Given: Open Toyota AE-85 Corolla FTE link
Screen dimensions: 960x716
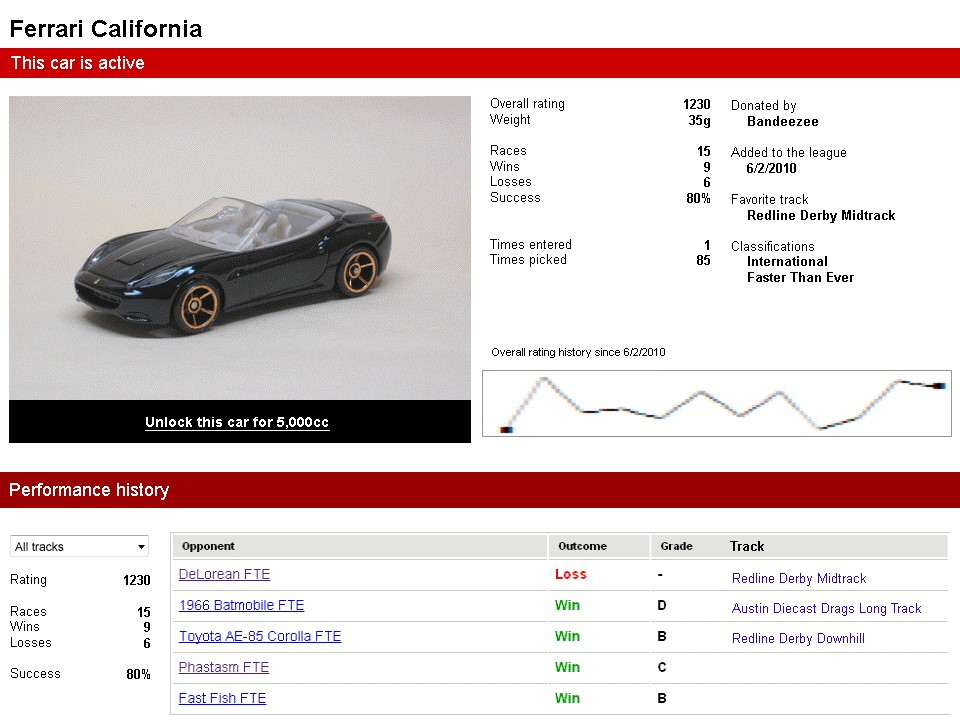Looking at the screenshot, I should click(260, 636).
